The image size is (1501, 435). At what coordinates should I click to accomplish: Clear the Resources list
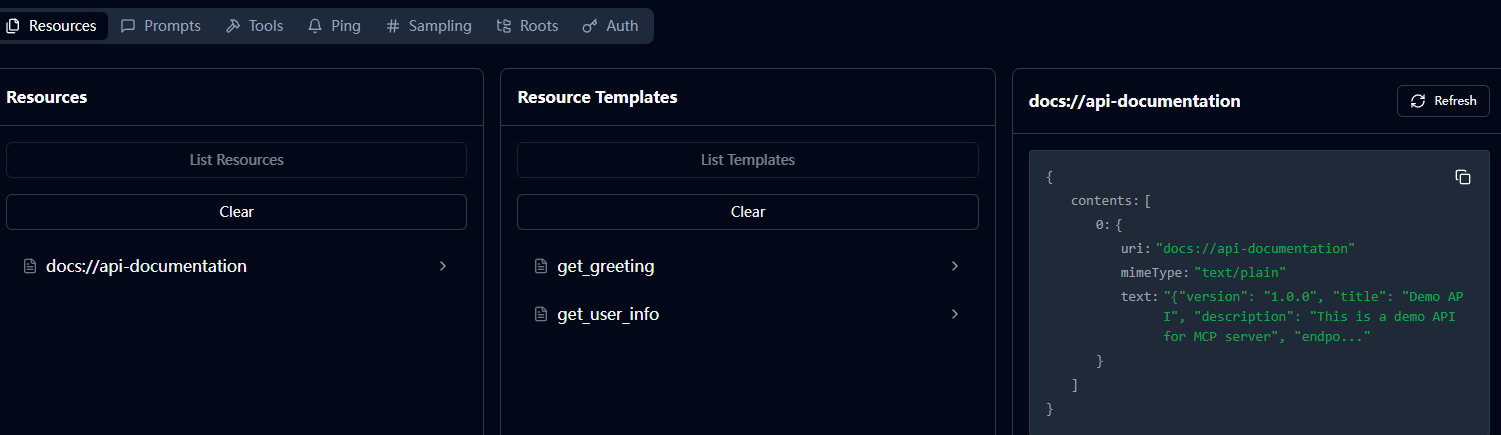[236, 212]
